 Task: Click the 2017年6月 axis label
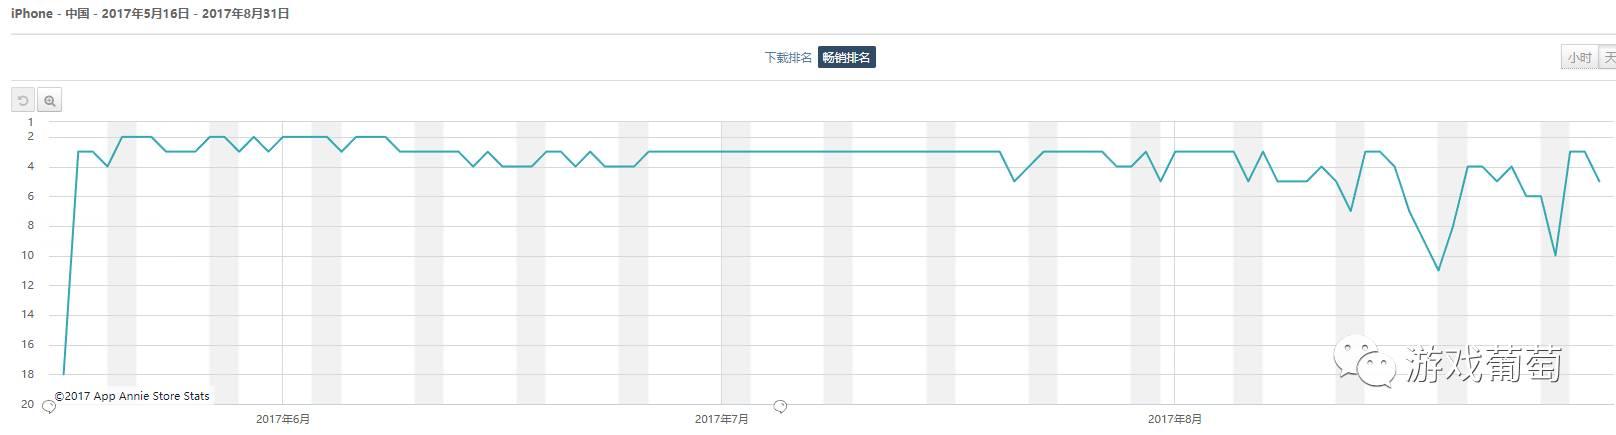(283, 419)
